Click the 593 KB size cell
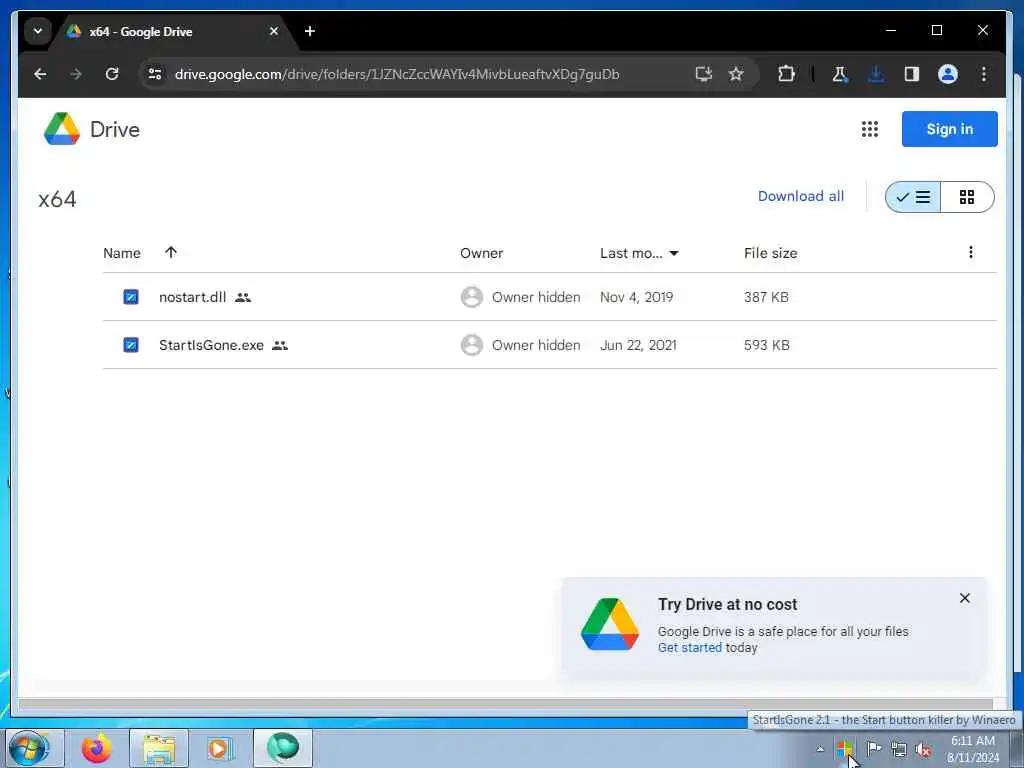Viewport: 1024px width, 768px height. pyautogui.click(x=767, y=345)
